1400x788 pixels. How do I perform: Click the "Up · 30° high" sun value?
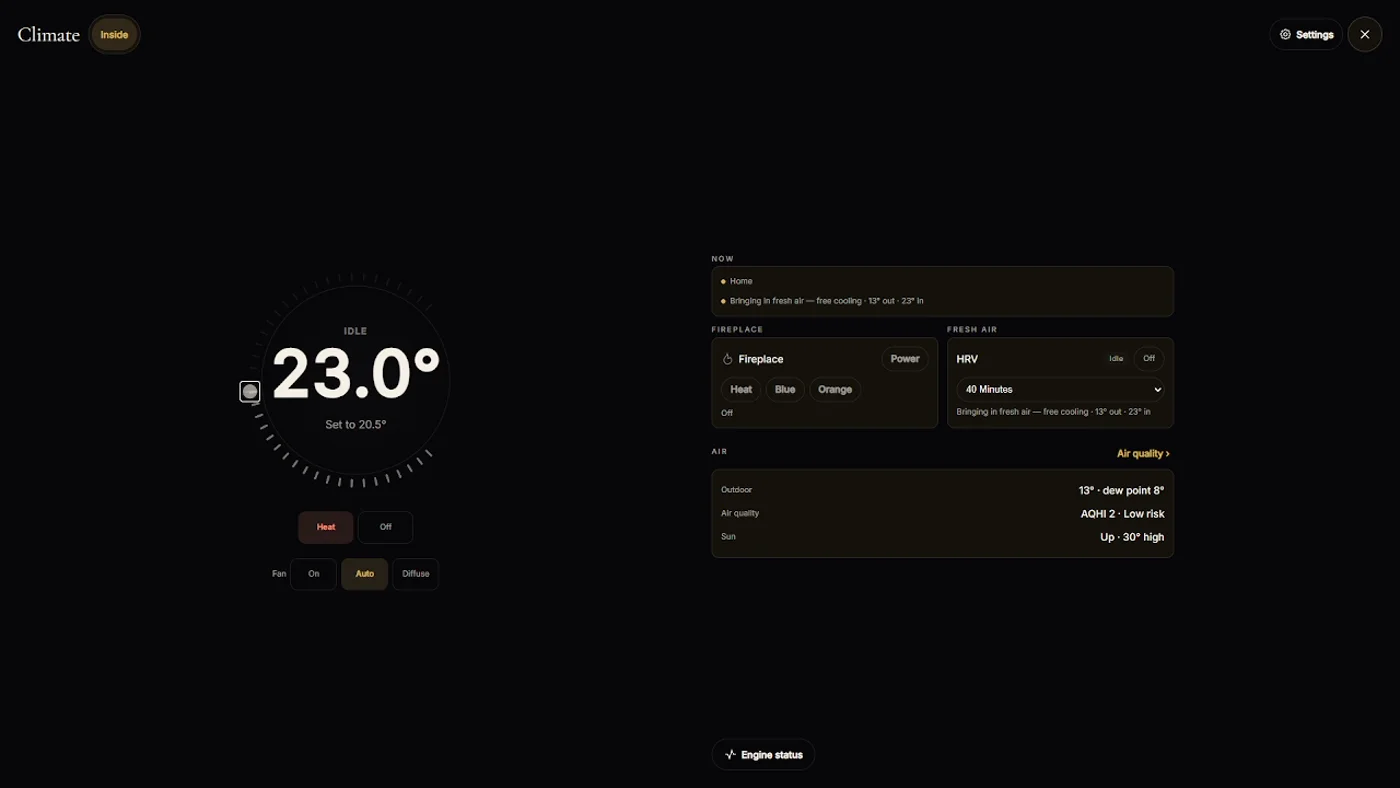(x=1132, y=537)
